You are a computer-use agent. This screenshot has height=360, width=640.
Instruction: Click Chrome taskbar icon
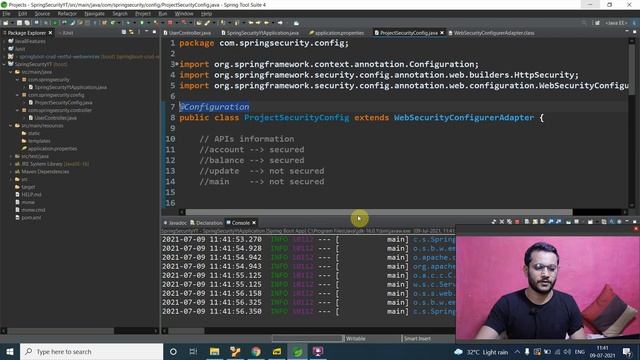(x=256, y=351)
